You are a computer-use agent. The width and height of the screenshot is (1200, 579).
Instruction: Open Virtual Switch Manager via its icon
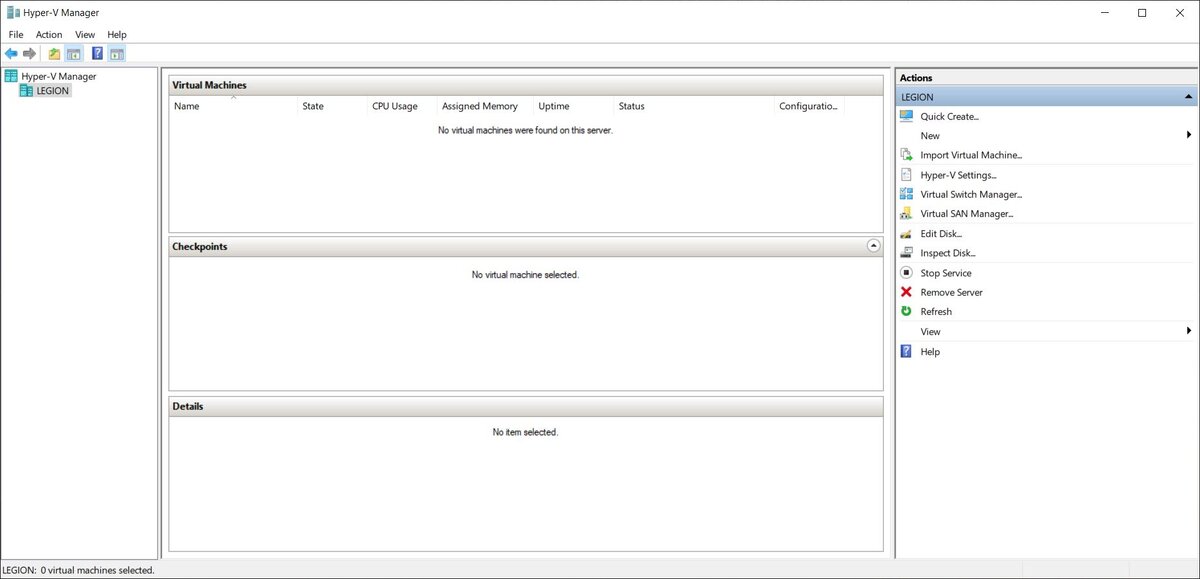click(x=906, y=194)
